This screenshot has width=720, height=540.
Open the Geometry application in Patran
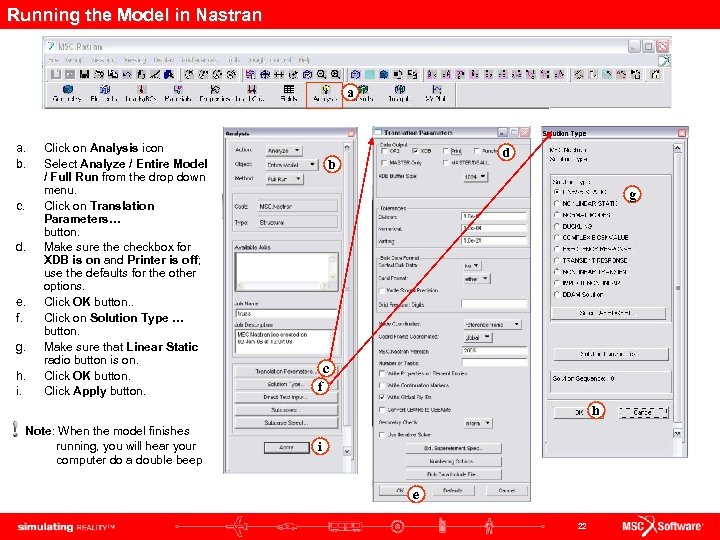pos(67,93)
